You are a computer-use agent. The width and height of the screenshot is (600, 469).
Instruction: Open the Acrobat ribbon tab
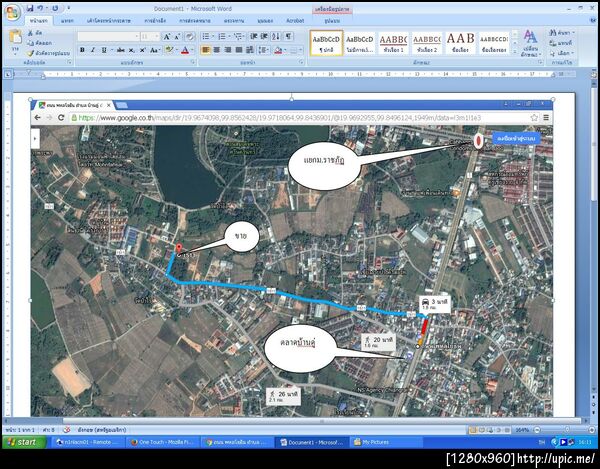pos(295,21)
